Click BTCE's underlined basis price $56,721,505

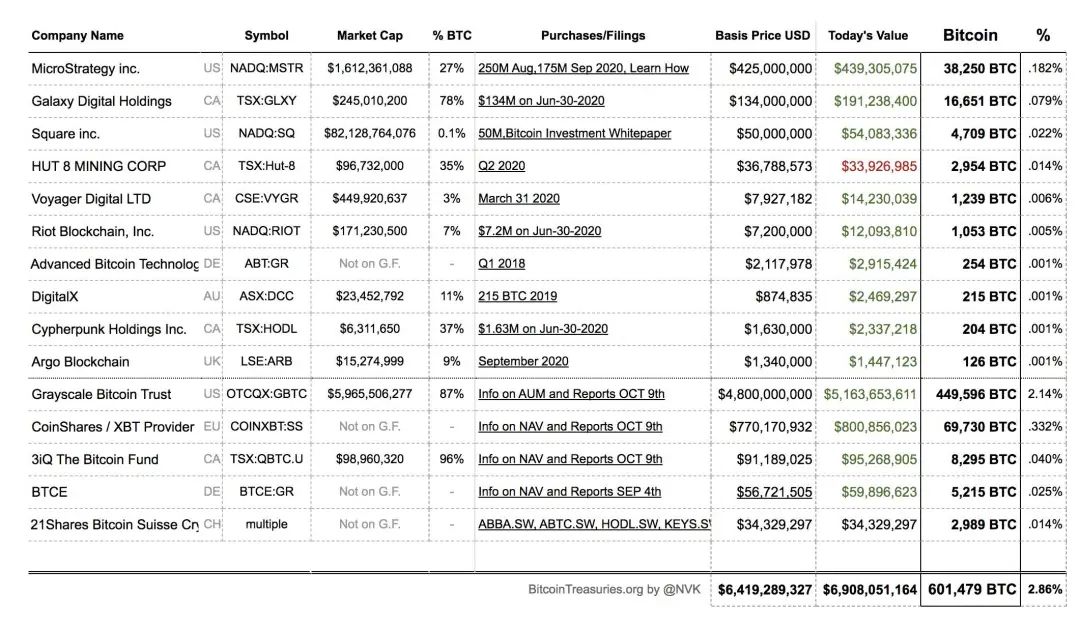coord(774,491)
